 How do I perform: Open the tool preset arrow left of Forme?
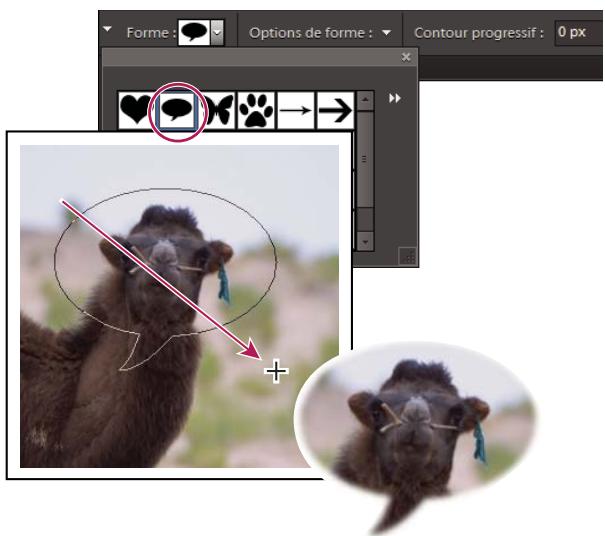108,29
